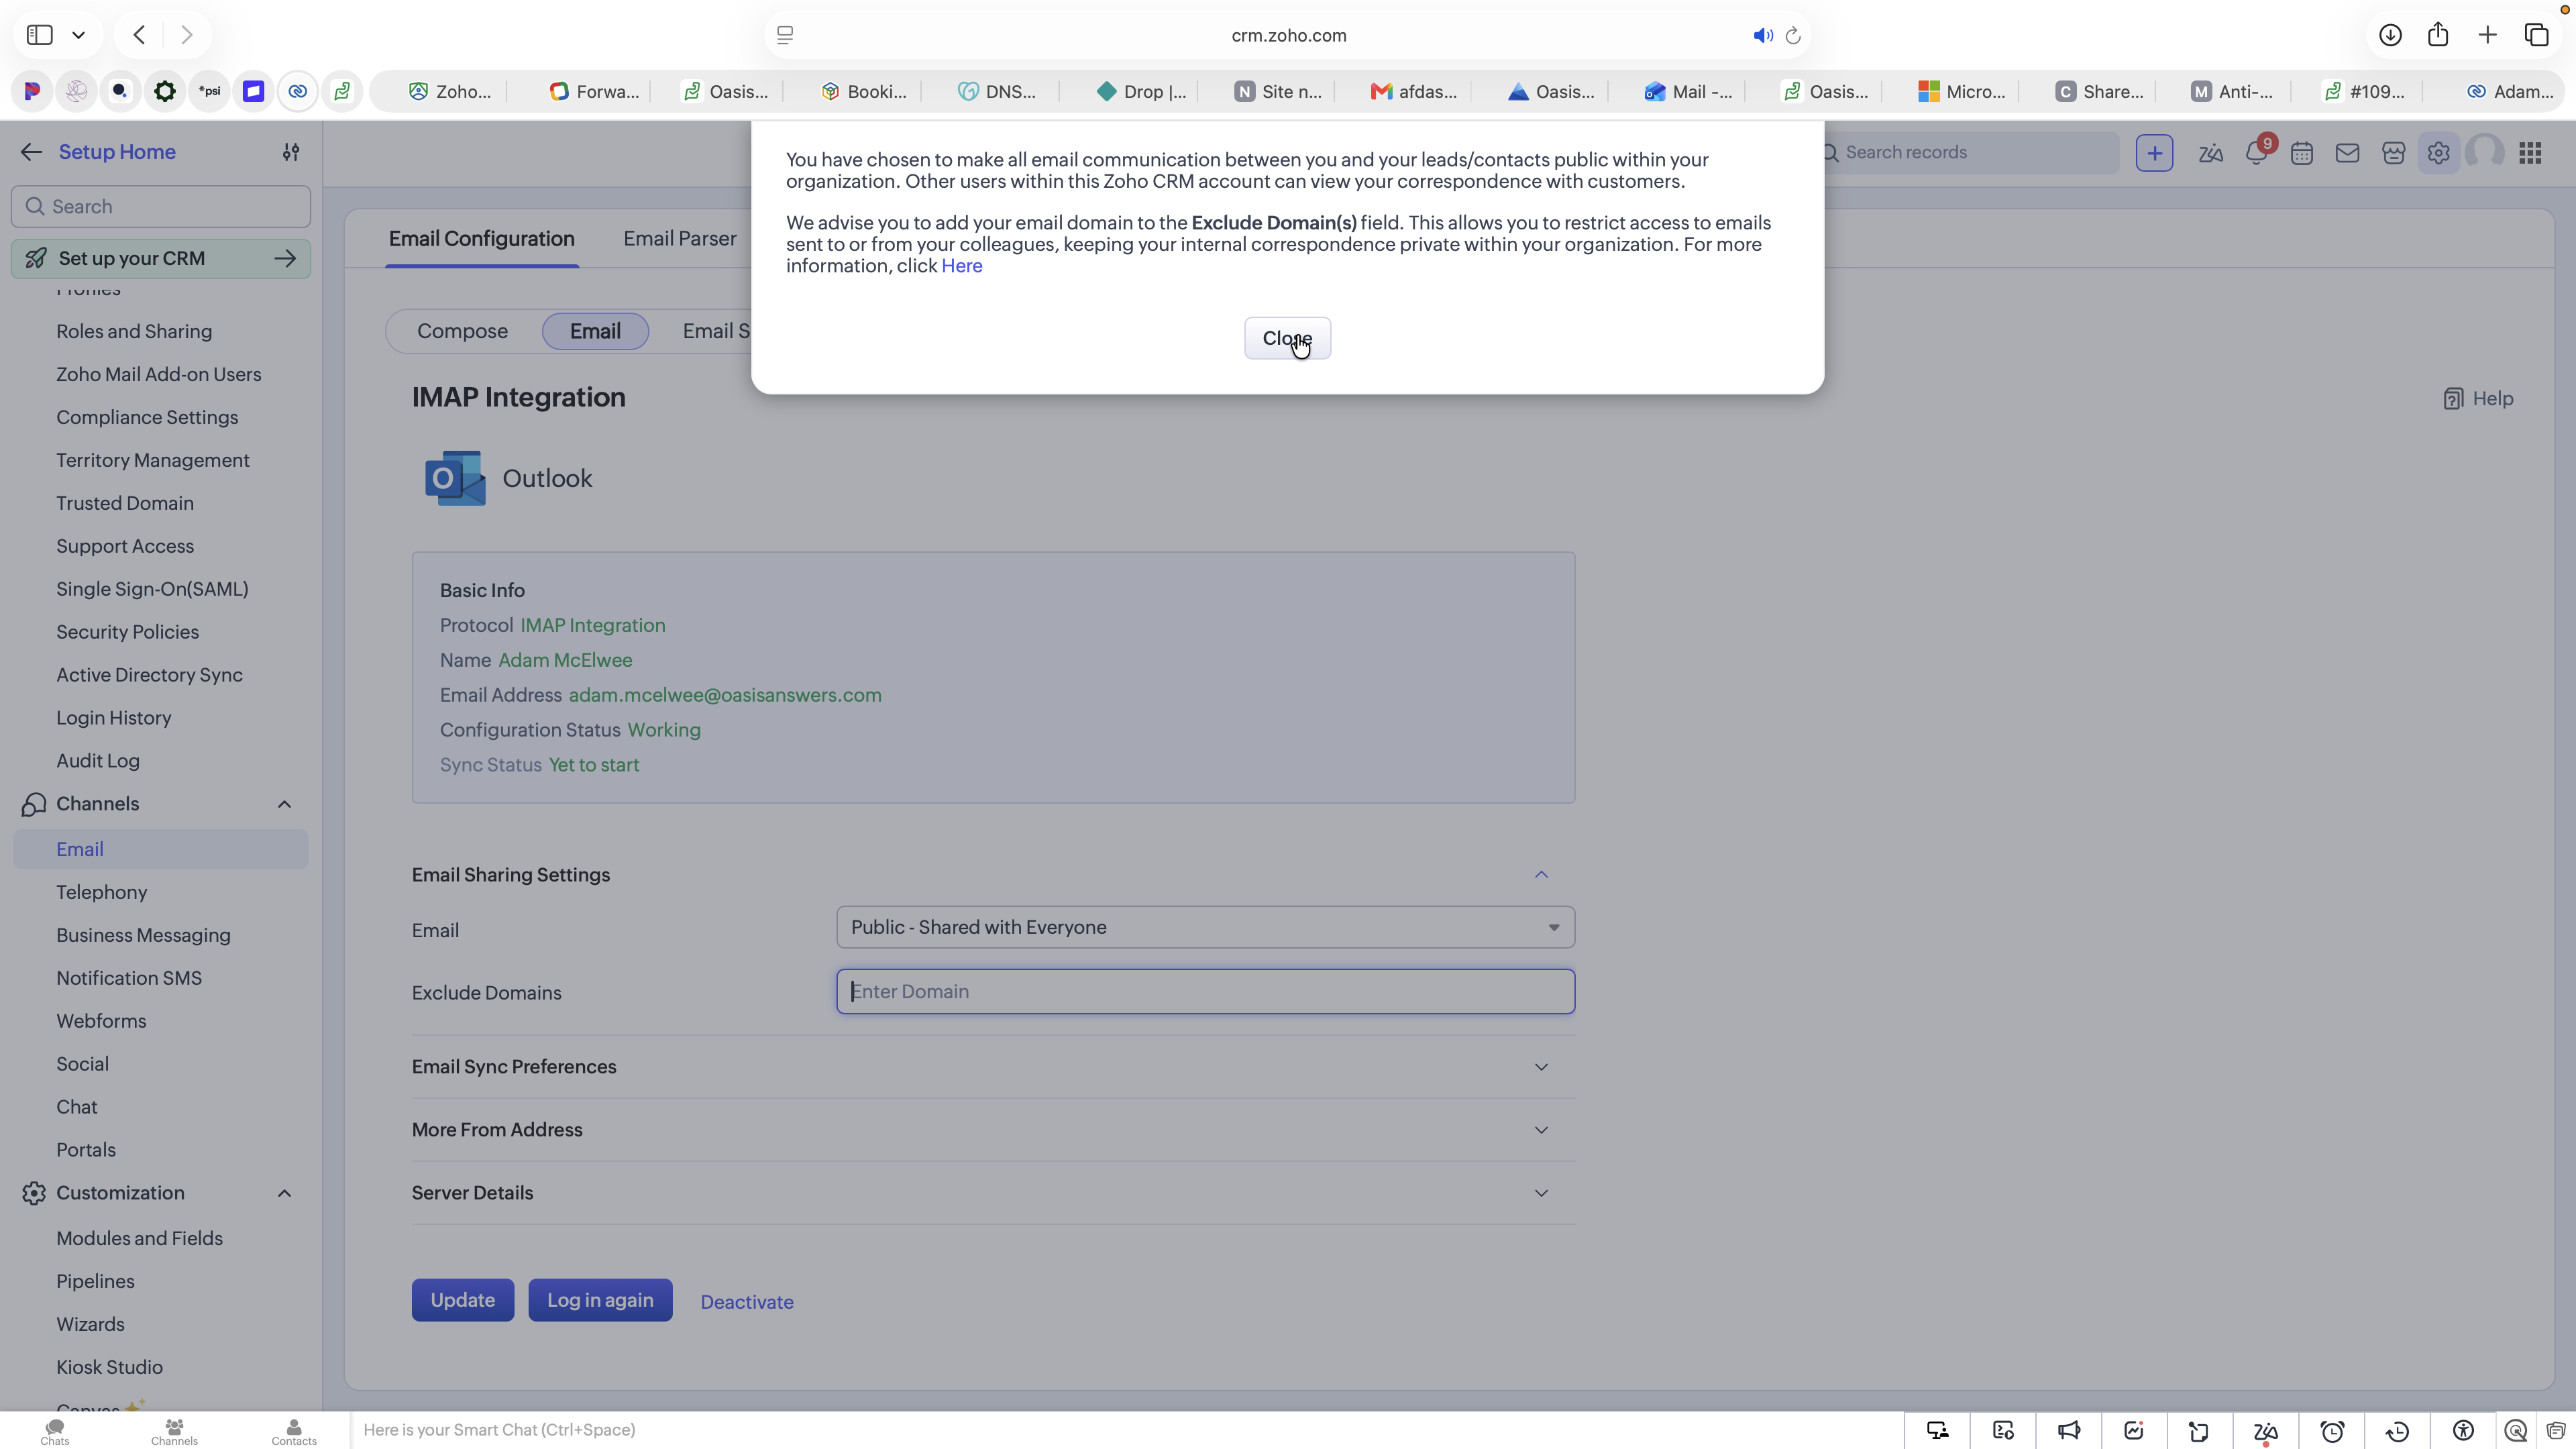Open the 'Here' link in dialog
2576x1449 pixels.
click(x=961, y=266)
